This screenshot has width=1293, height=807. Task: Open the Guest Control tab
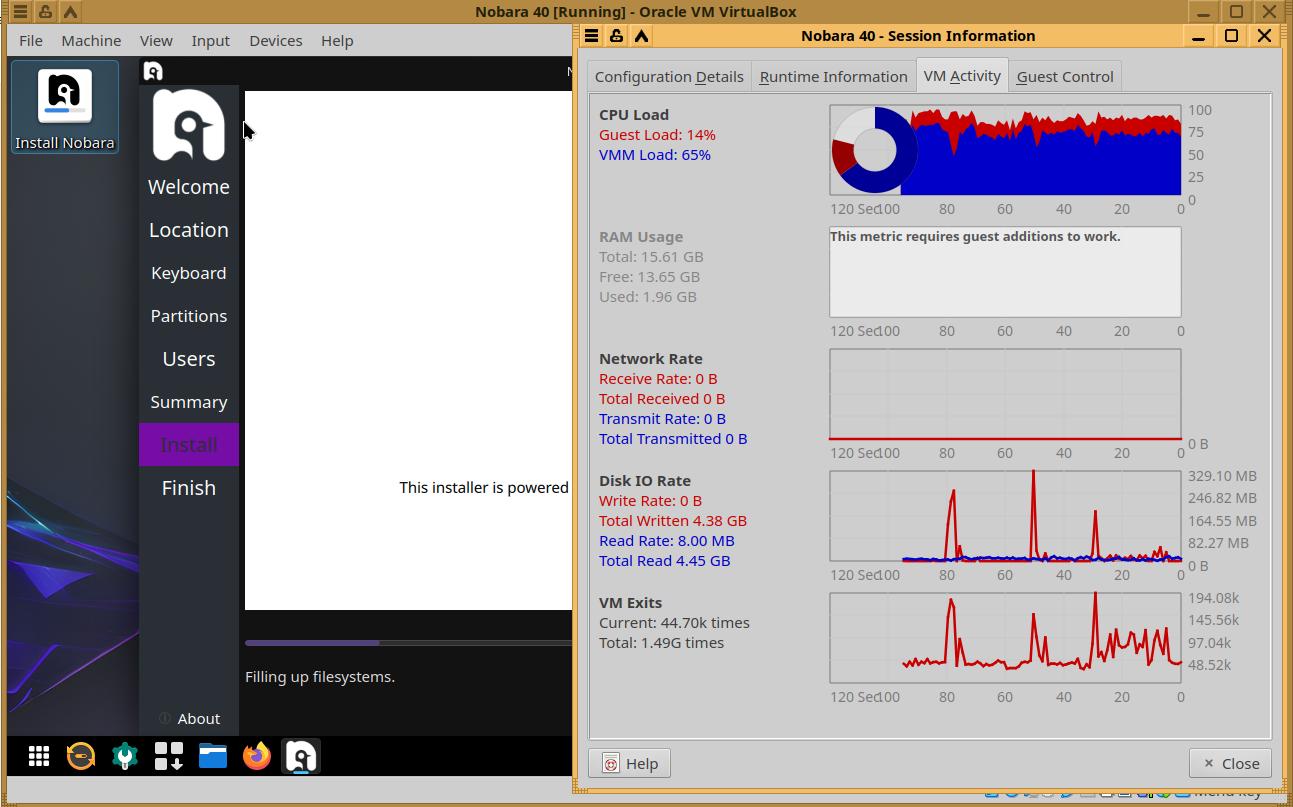[1065, 76]
